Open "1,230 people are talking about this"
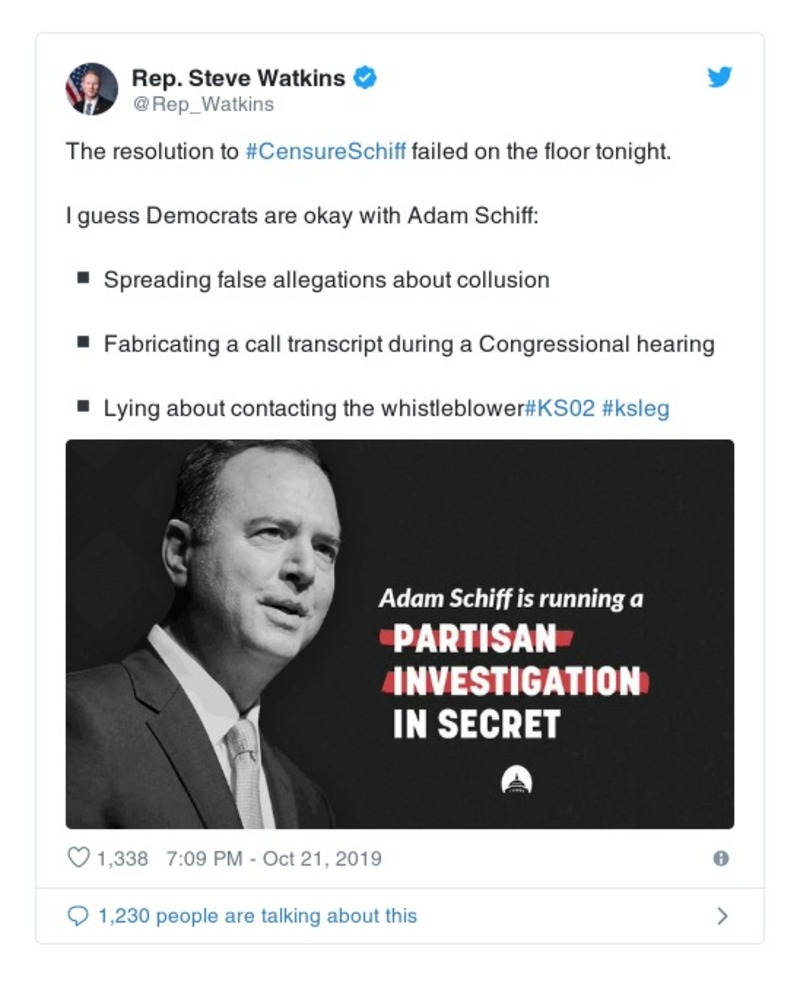This screenshot has height=981, width=800. pyautogui.click(x=257, y=915)
